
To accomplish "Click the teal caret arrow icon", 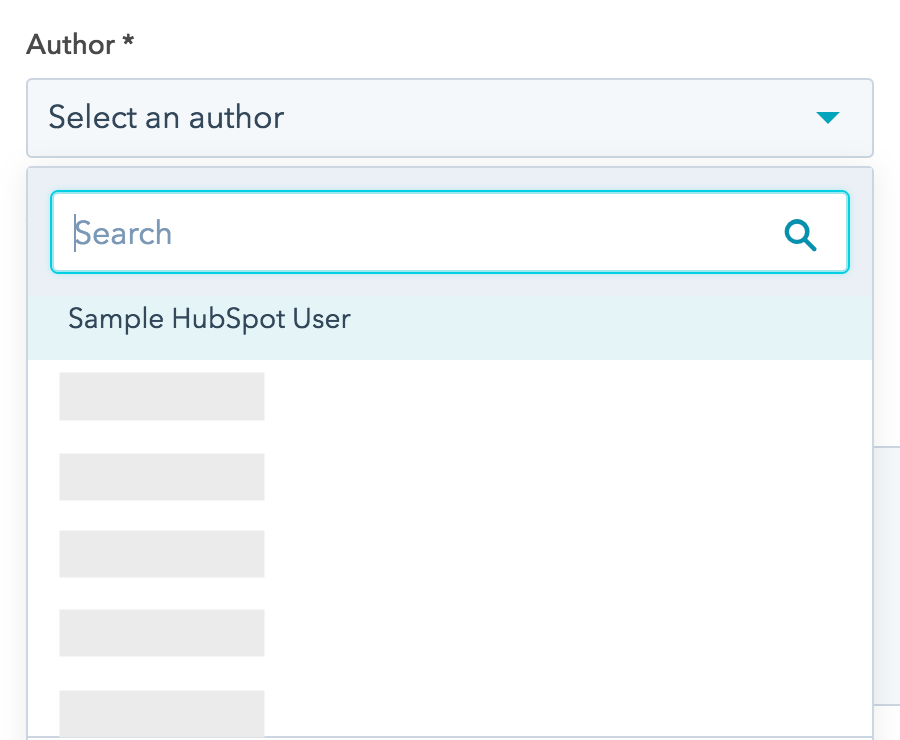I will (x=828, y=118).
